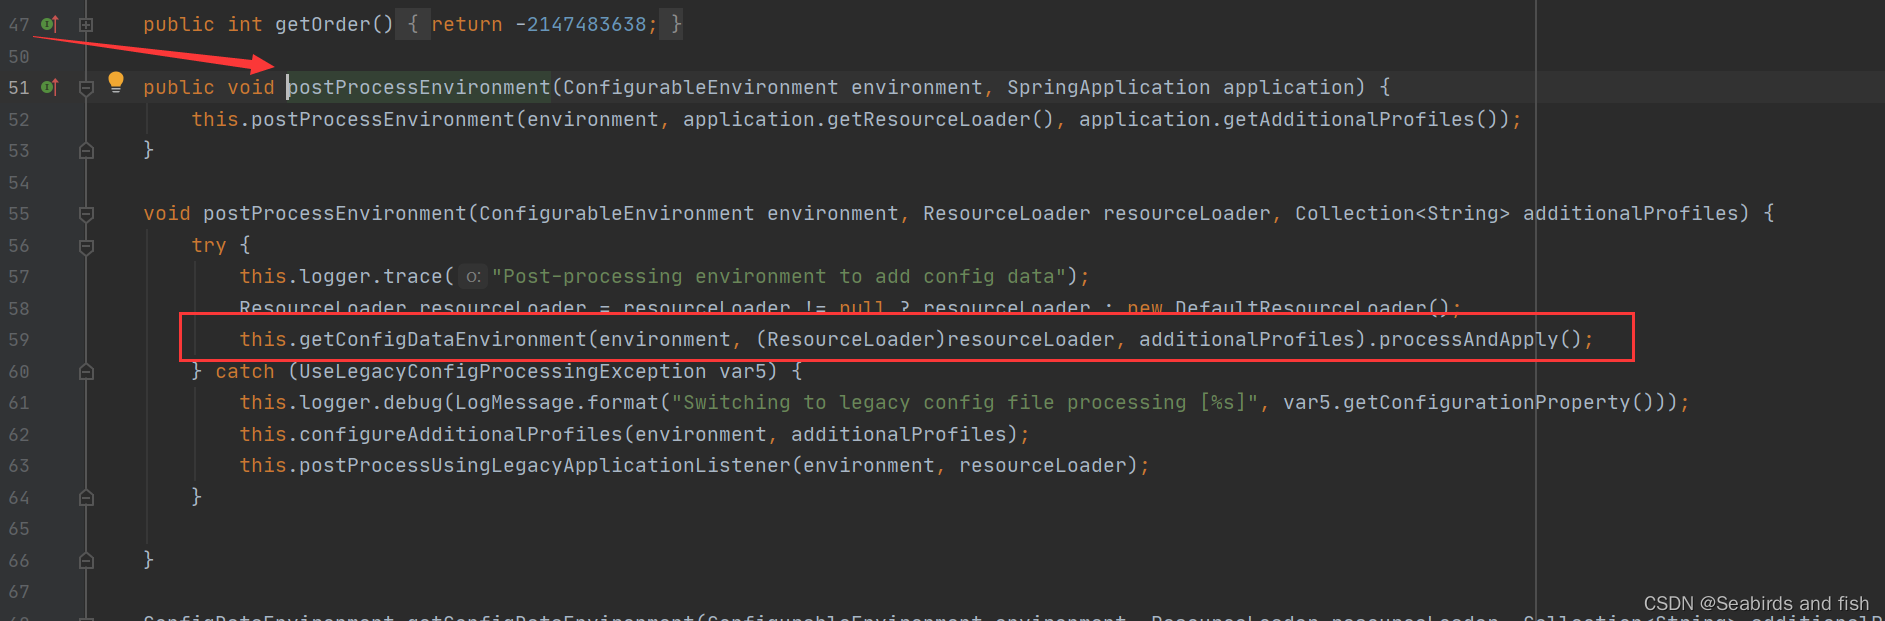Click the override gutter icon on line 51
This screenshot has width=1885, height=621.
tap(49, 87)
